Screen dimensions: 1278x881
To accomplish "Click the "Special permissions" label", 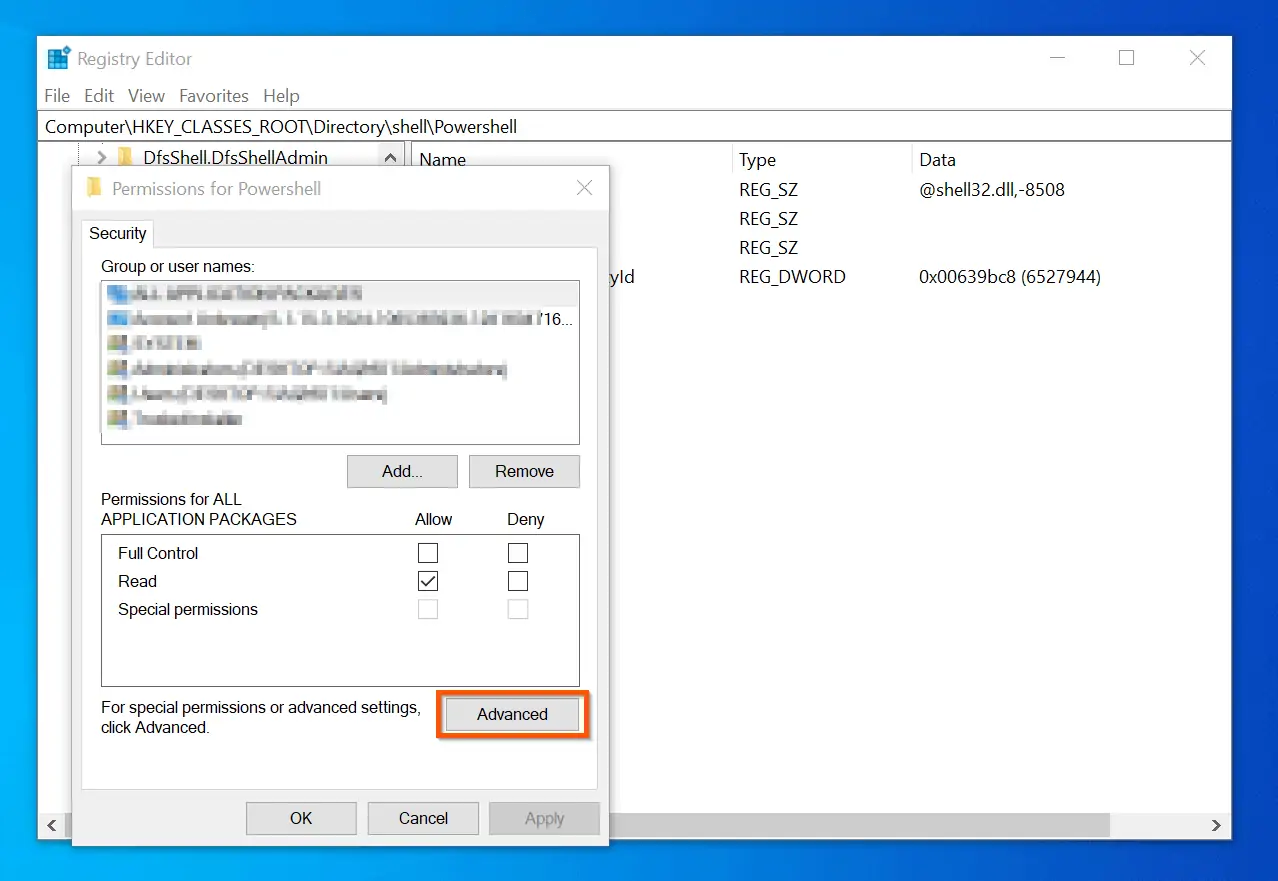I will 188,609.
